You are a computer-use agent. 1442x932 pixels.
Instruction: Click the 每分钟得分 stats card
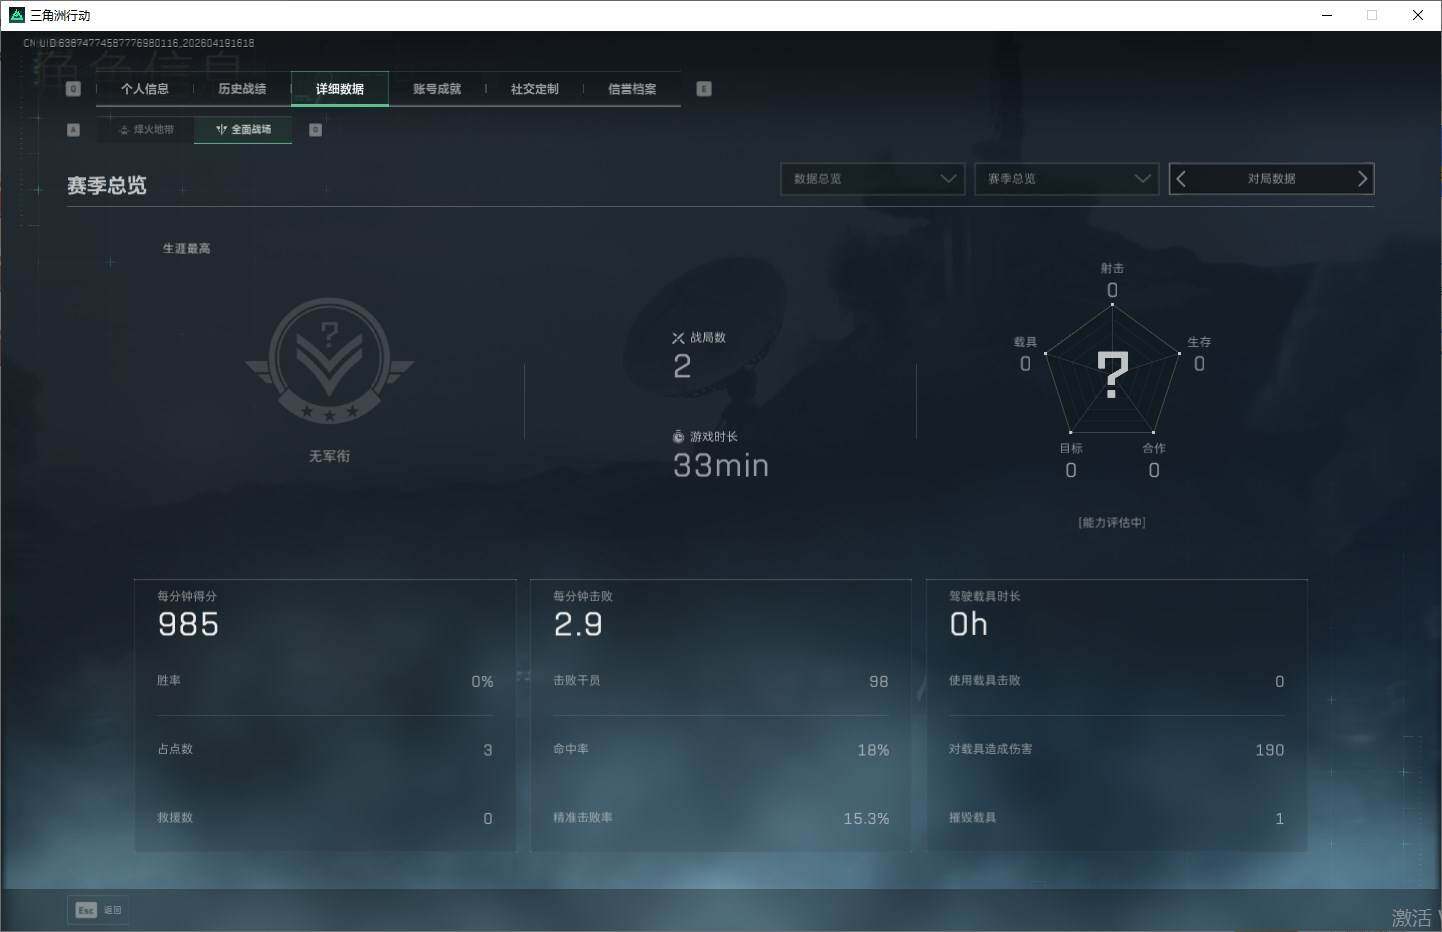(x=325, y=714)
